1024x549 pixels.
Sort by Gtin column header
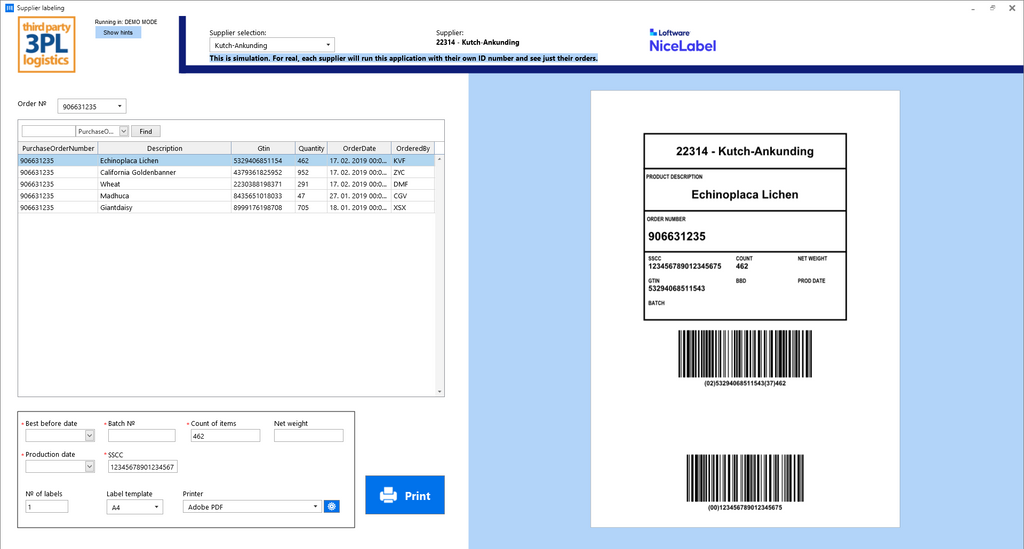pos(263,148)
